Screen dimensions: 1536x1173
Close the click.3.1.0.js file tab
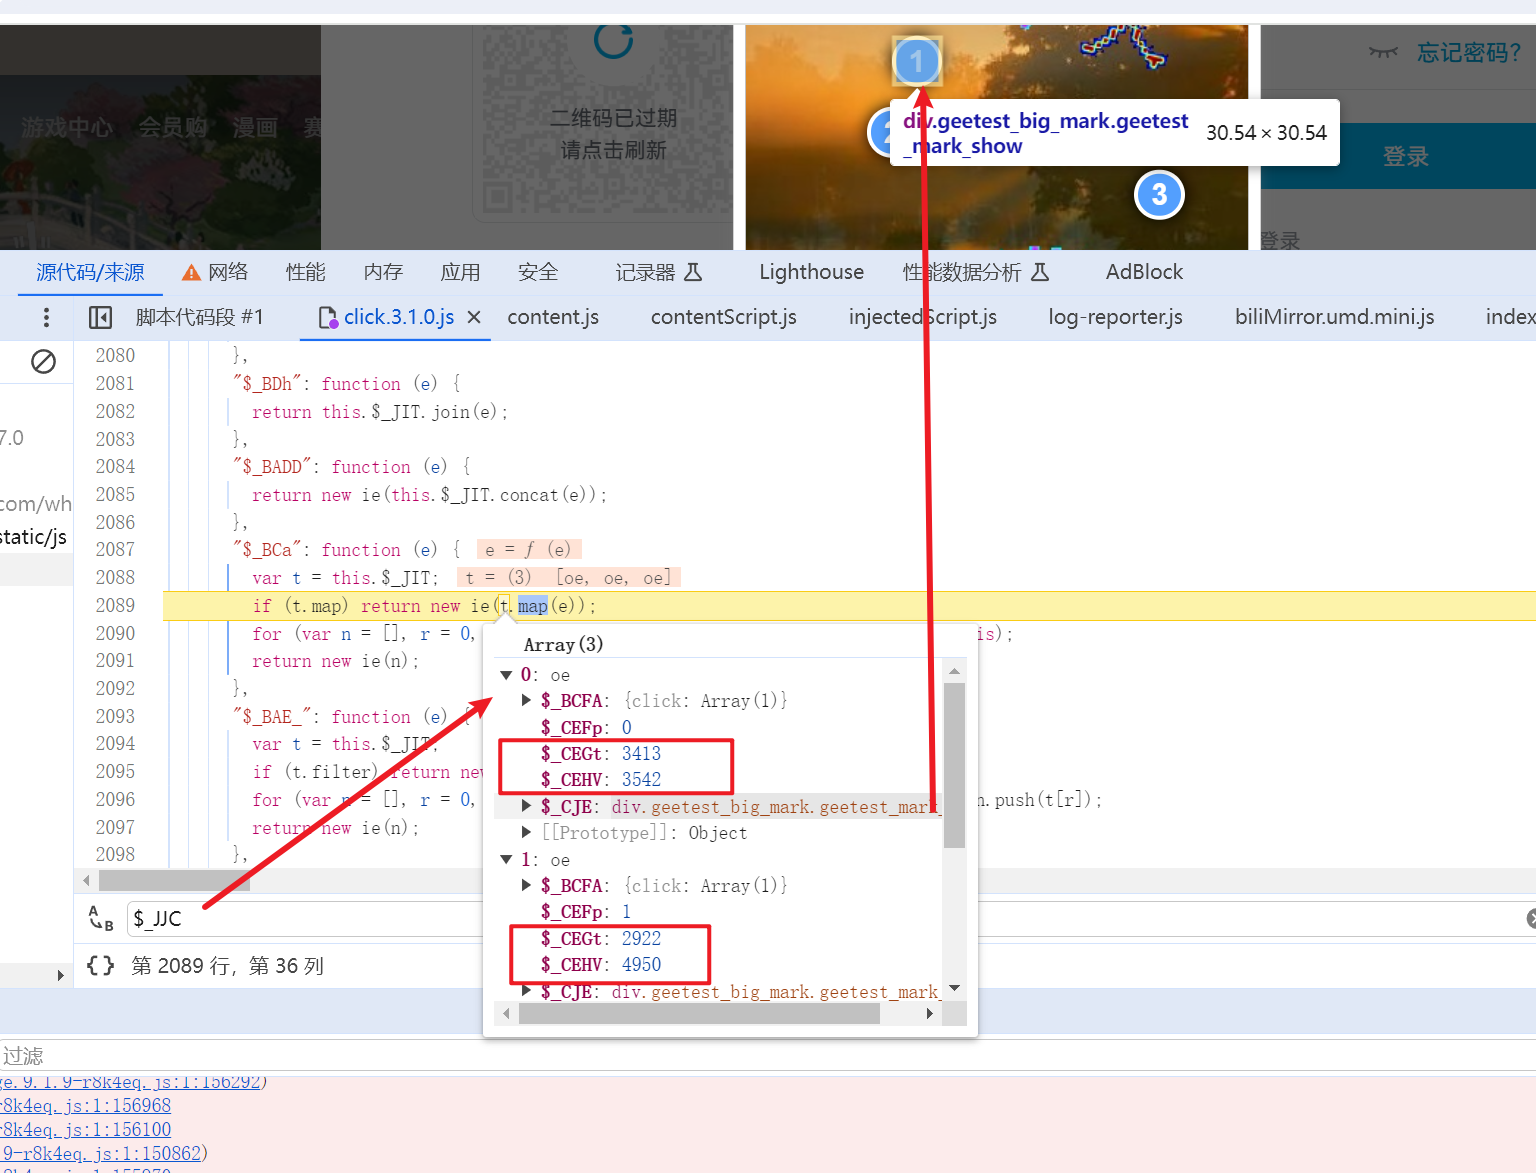tap(474, 317)
